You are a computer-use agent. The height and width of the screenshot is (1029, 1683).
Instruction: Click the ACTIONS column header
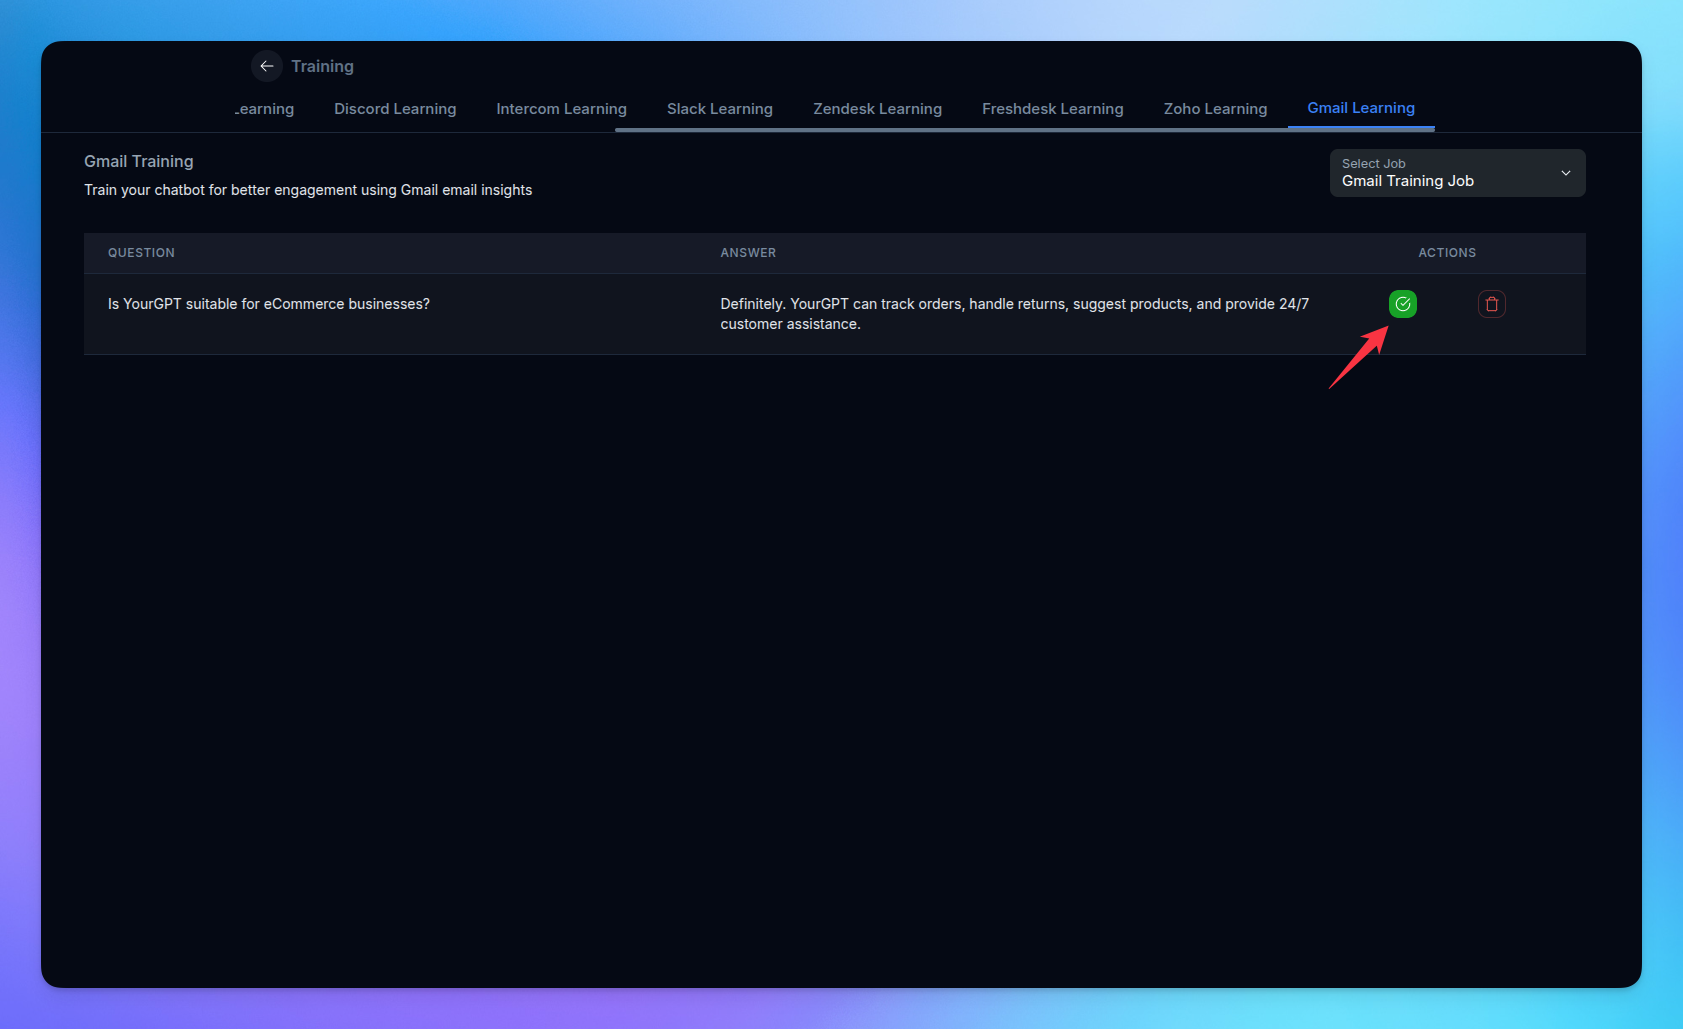click(x=1446, y=253)
